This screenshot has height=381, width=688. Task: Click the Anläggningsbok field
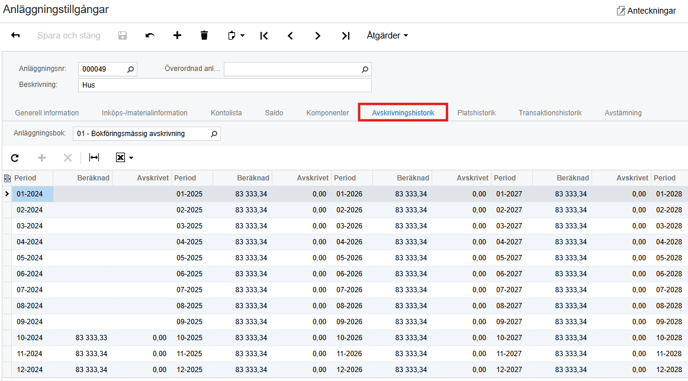[x=147, y=134]
